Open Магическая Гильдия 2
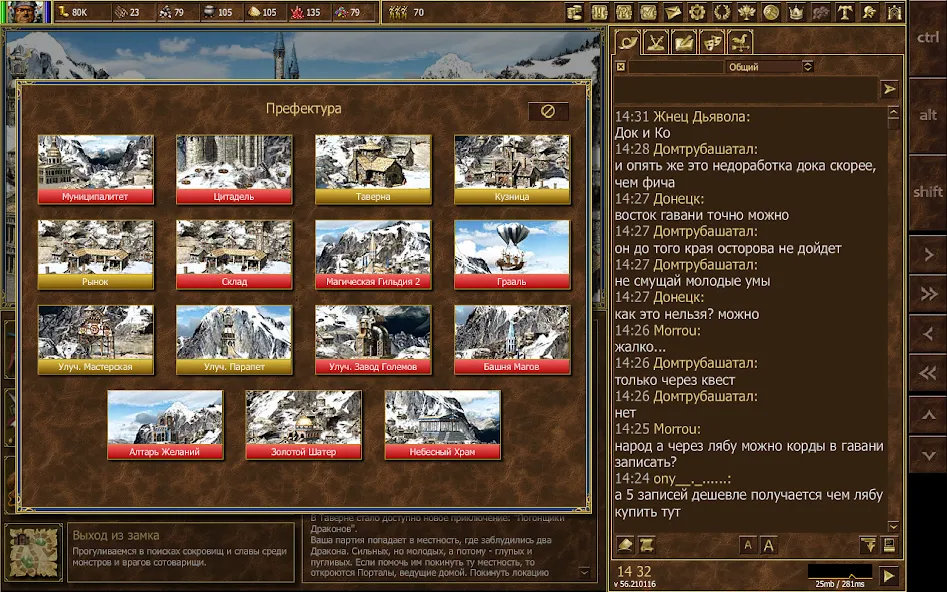 (x=373, y=255)
